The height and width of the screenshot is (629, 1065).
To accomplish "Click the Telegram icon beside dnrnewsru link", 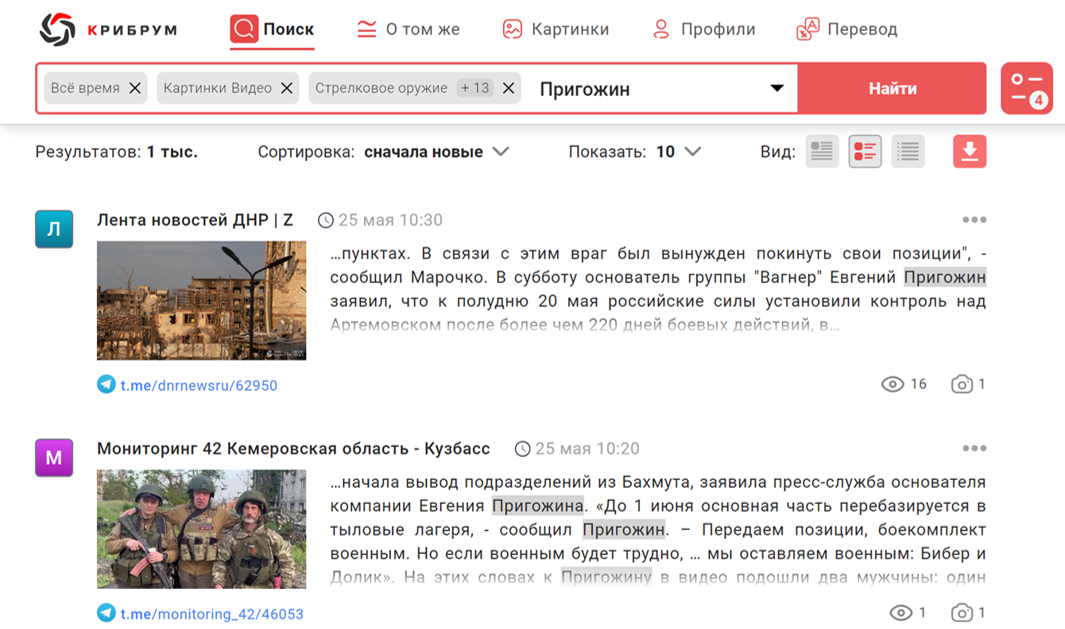I will (x=106, y=384).
